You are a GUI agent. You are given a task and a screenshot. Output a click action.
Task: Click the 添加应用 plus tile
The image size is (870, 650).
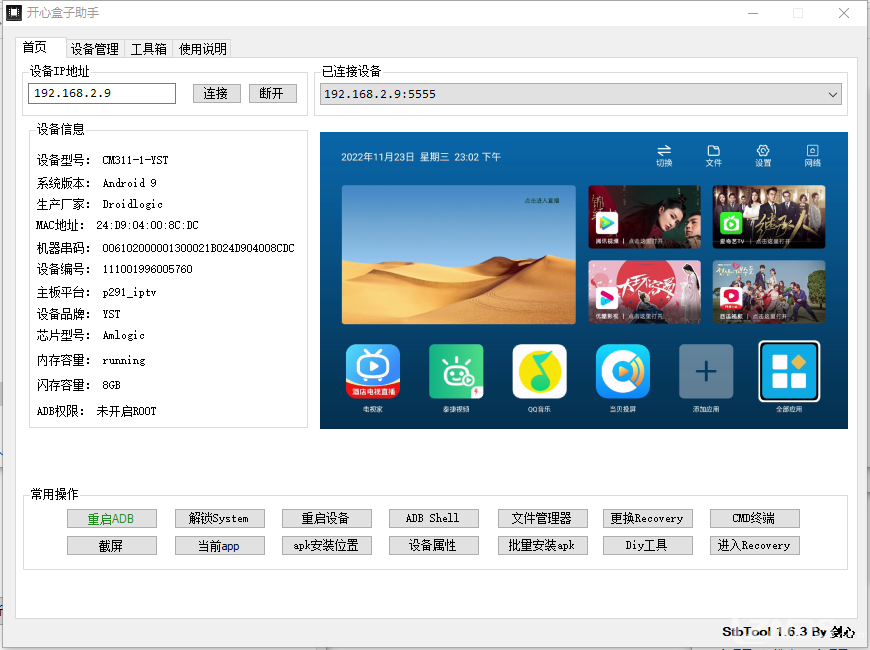[x=706, y=371]
